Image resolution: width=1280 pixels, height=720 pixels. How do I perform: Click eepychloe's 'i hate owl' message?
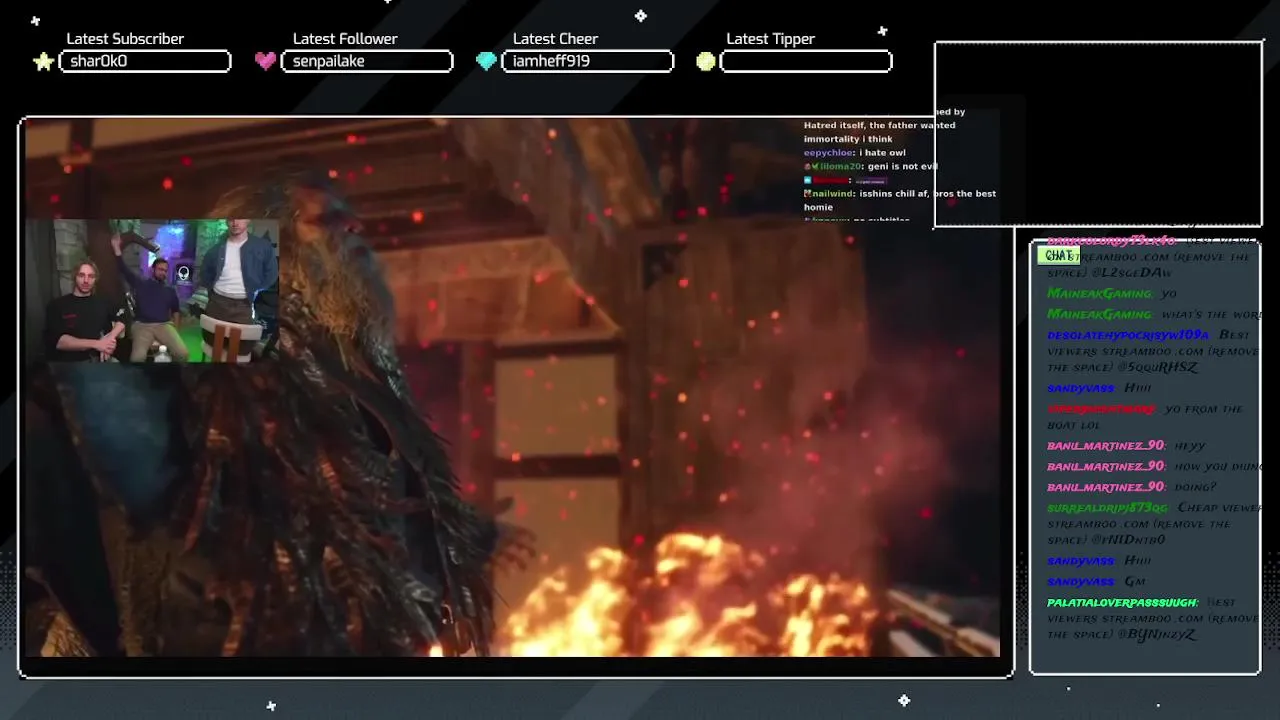click(855, 153)
